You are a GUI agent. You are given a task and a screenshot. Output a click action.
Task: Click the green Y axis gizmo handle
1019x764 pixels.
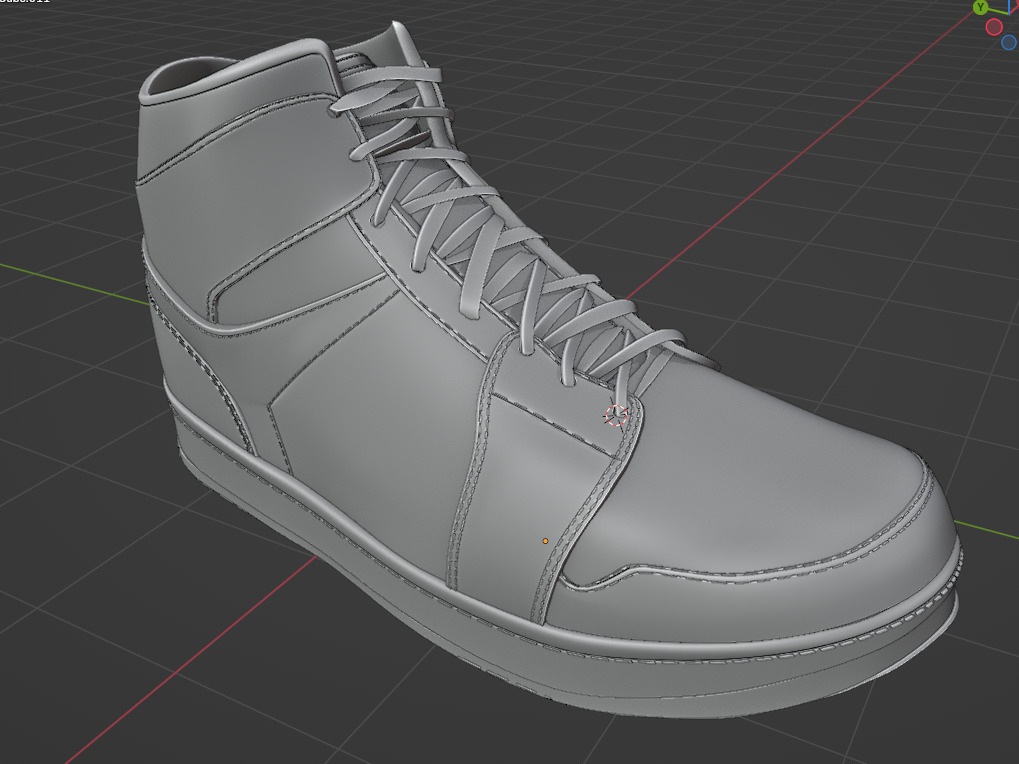(980, 7)
